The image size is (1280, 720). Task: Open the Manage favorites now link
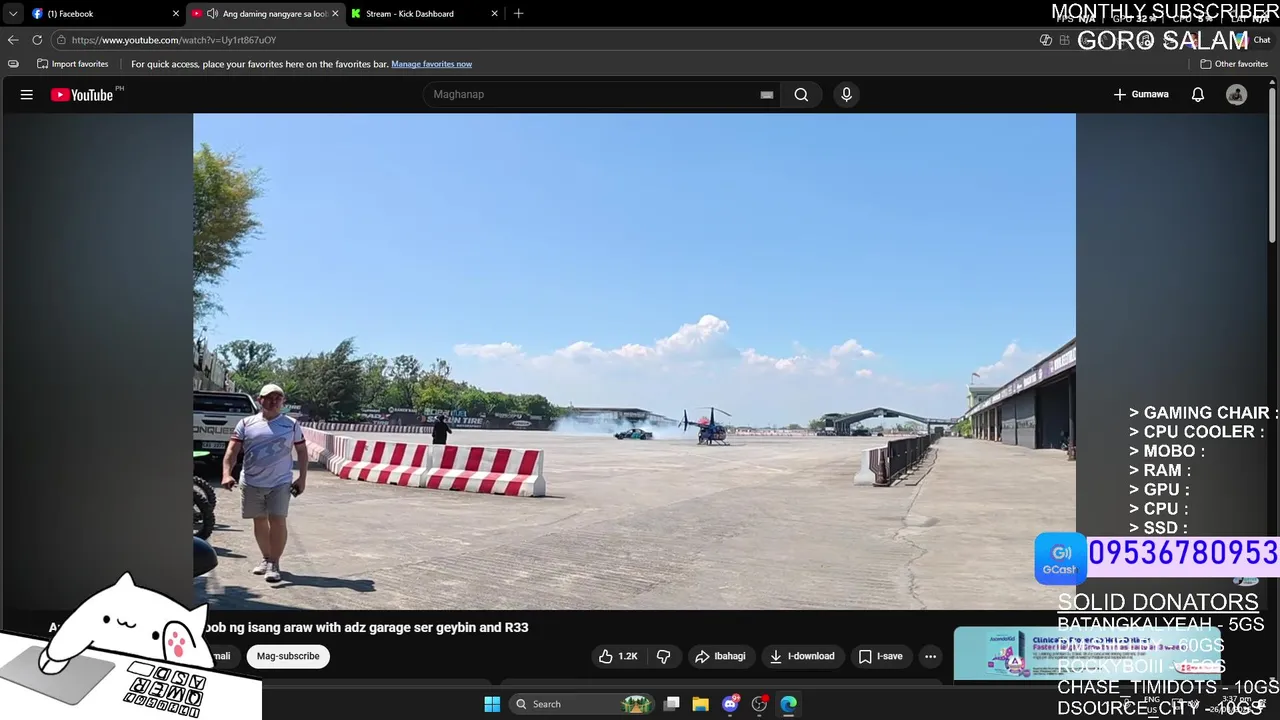pyautogui.click(x=431, y=64)
